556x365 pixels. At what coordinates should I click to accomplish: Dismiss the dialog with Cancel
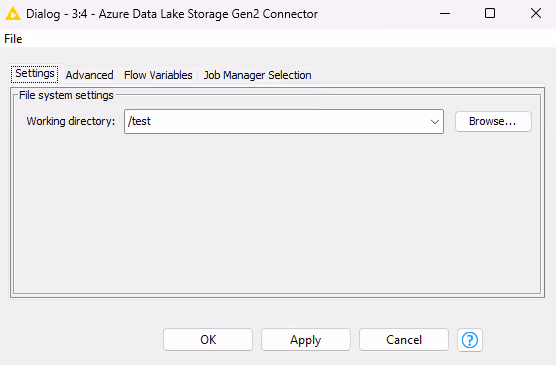coord(404,340)
